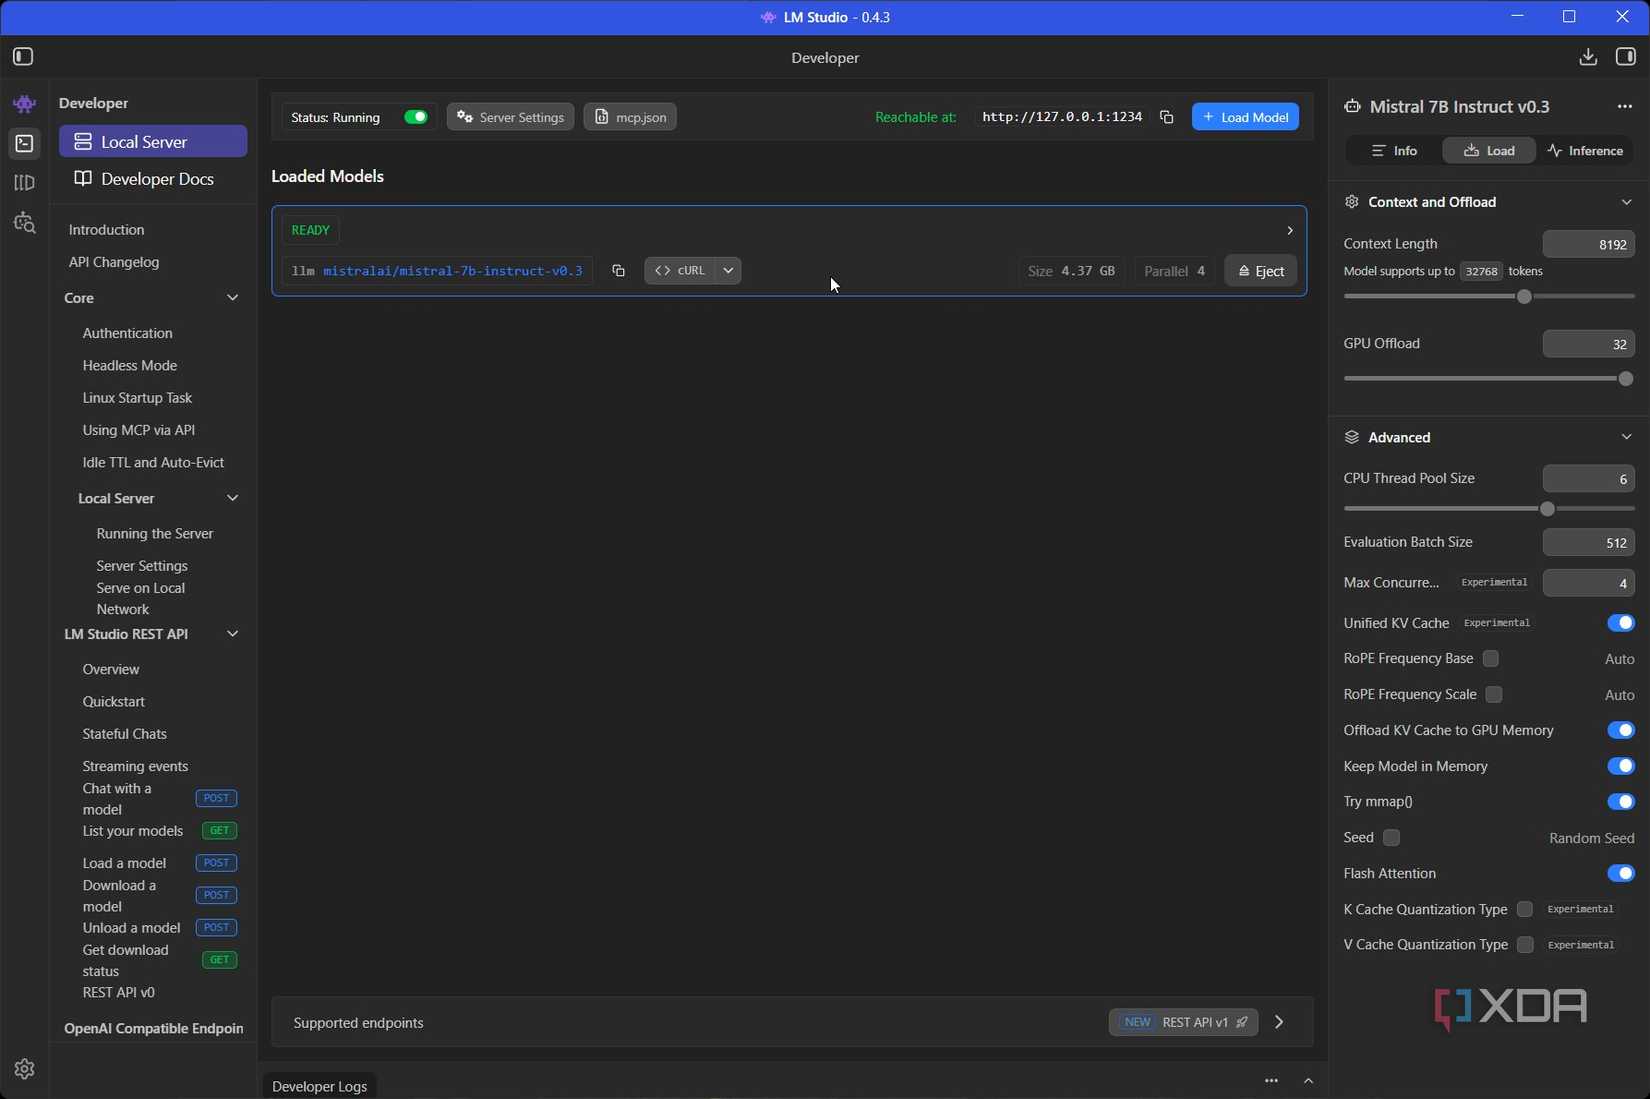Image resolution: width=1650 pixels, height=1099 pixels.
Task: Open the downloads icon in top bar
Action: click(1588, 57)
